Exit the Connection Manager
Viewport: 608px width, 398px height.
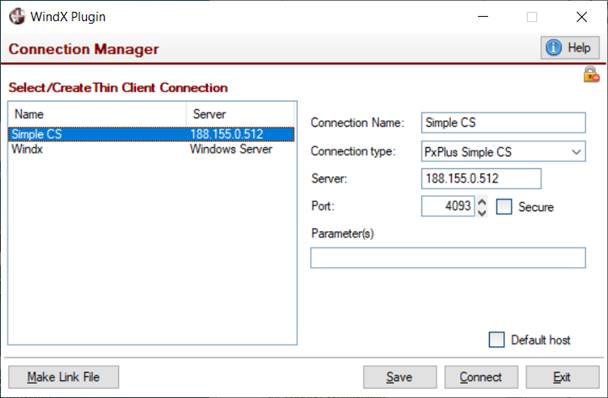coord(562,377)
